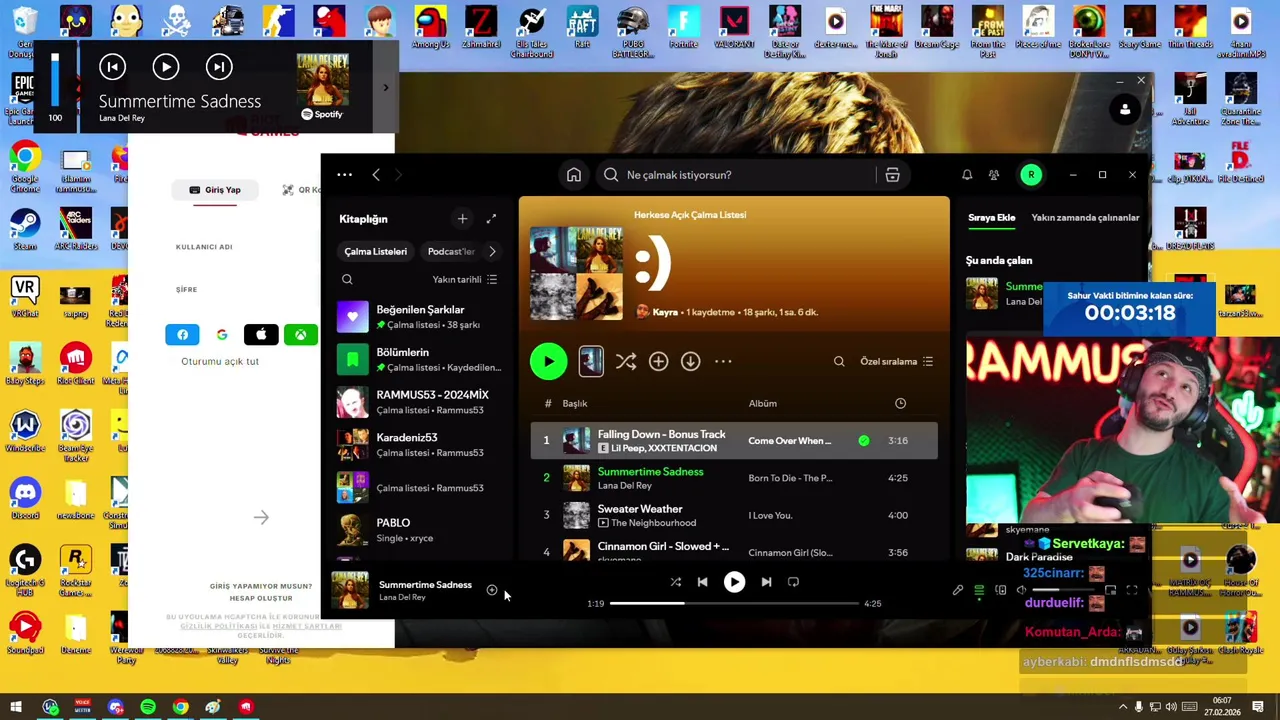Adjust Spotify volume slider
The height and width of the screenshot is (720, 1280).
tap(1065, 590)
